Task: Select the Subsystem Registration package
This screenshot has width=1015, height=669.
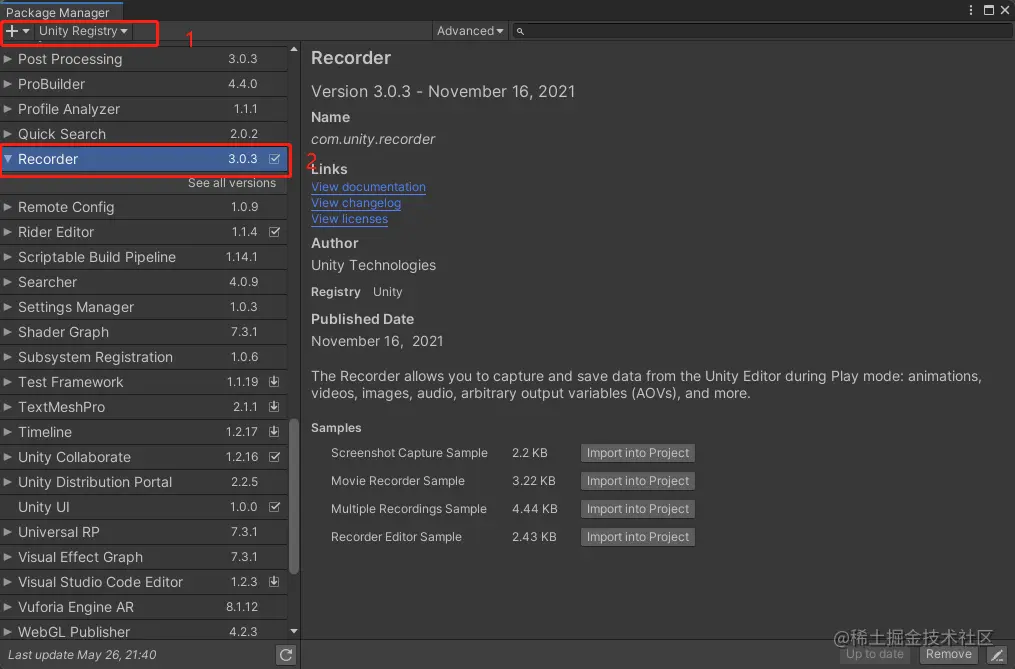Action: 144,357
